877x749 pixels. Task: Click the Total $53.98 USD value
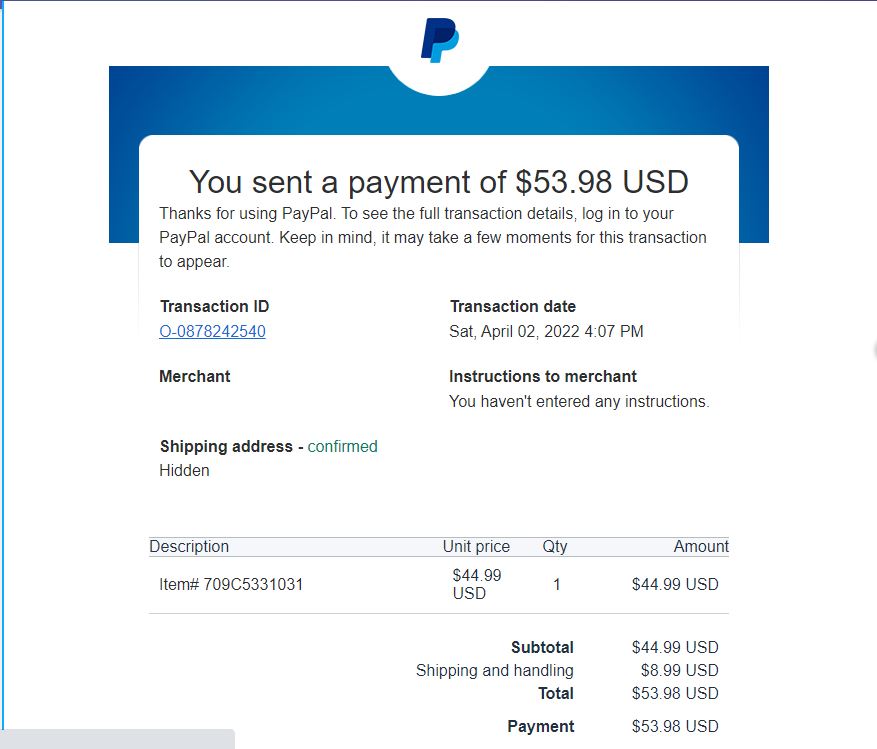pos(675,693)
